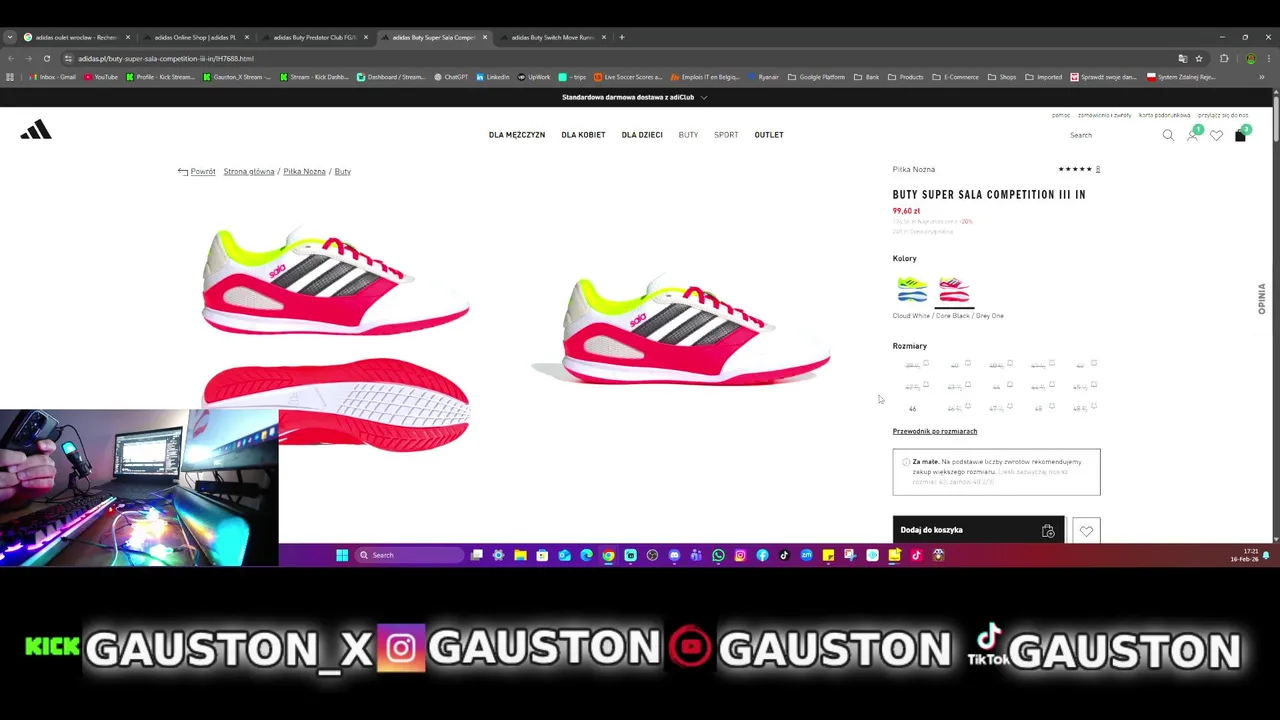Click the translate page icon in address bar
The height and width of the screenshot is (720, 1280).
[x=1183, y=58]
